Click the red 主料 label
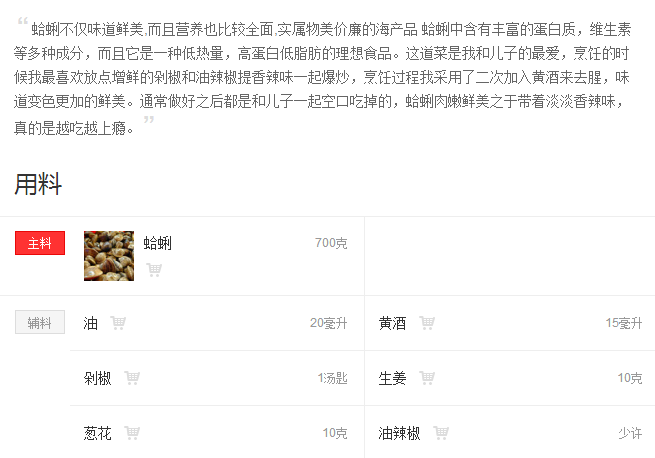This screenshot has height=458, width=655. [x=40, y=243]
